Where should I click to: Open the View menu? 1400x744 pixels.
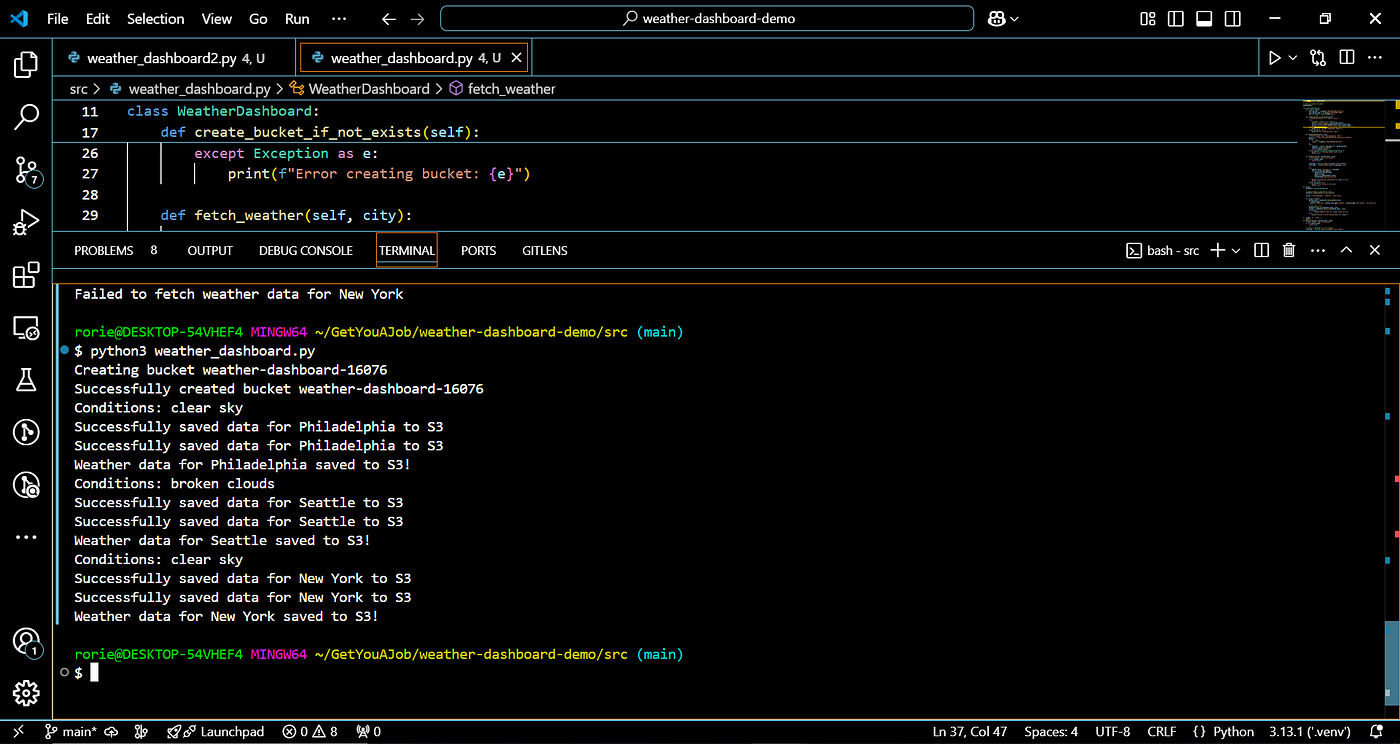217,19
